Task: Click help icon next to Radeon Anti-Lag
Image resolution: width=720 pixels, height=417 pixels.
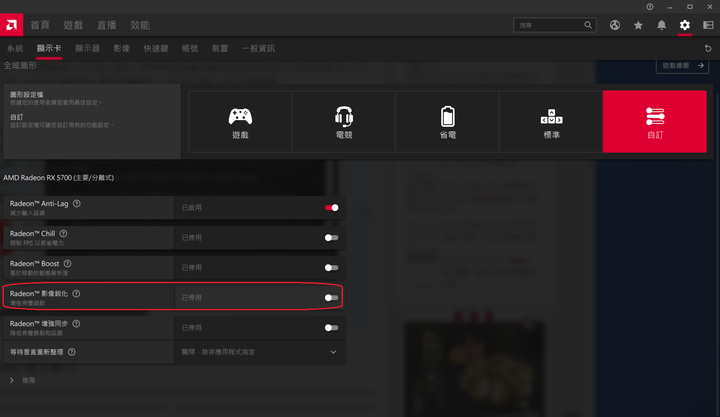Action: click(77, 203)
